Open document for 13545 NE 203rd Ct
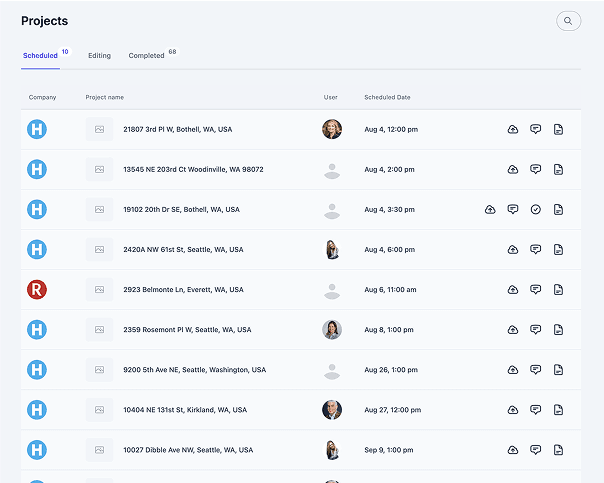This screenshot has height=483, width=604. pos(558,169)
